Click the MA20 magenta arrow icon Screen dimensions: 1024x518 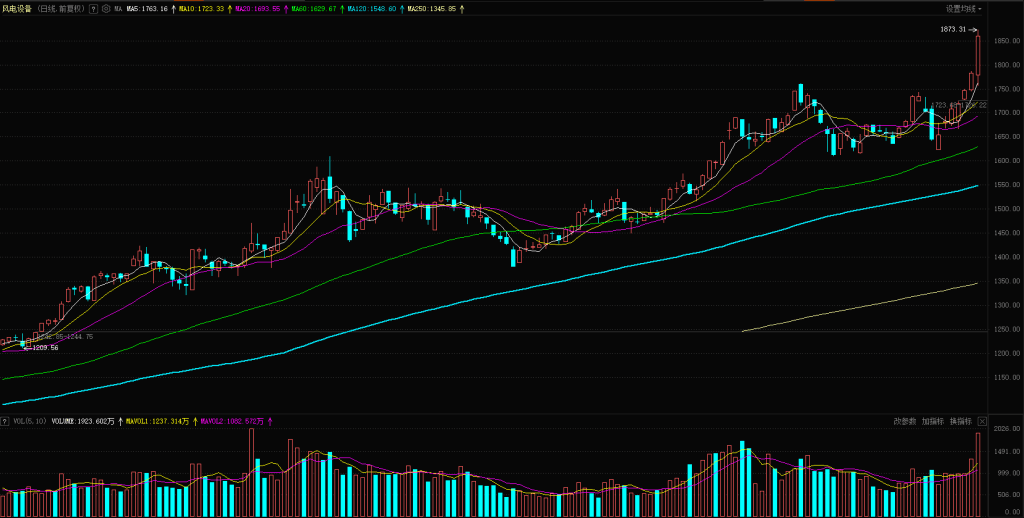pos(285,8)
